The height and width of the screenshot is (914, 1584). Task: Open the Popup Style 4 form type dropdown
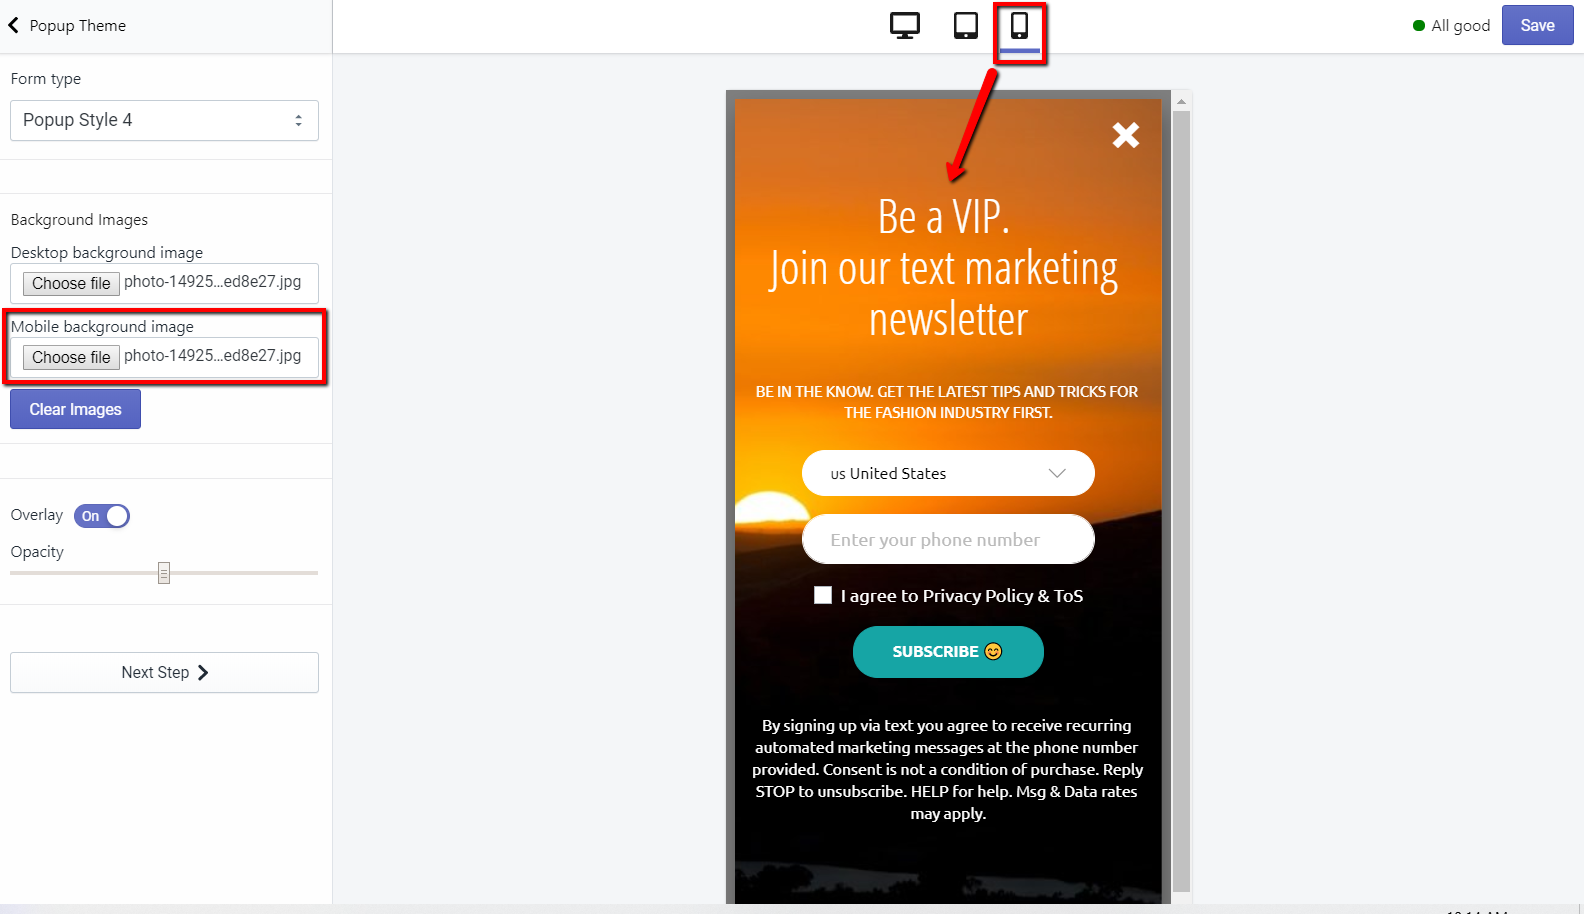point(165,120)
